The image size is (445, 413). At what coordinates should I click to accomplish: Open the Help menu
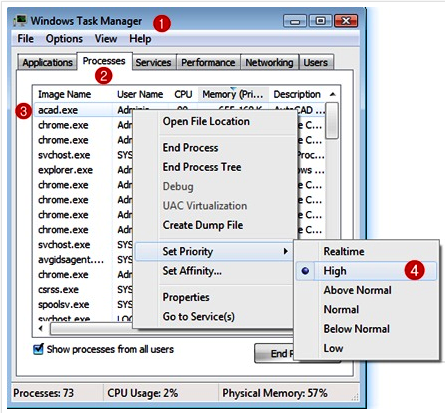[140, 39]
